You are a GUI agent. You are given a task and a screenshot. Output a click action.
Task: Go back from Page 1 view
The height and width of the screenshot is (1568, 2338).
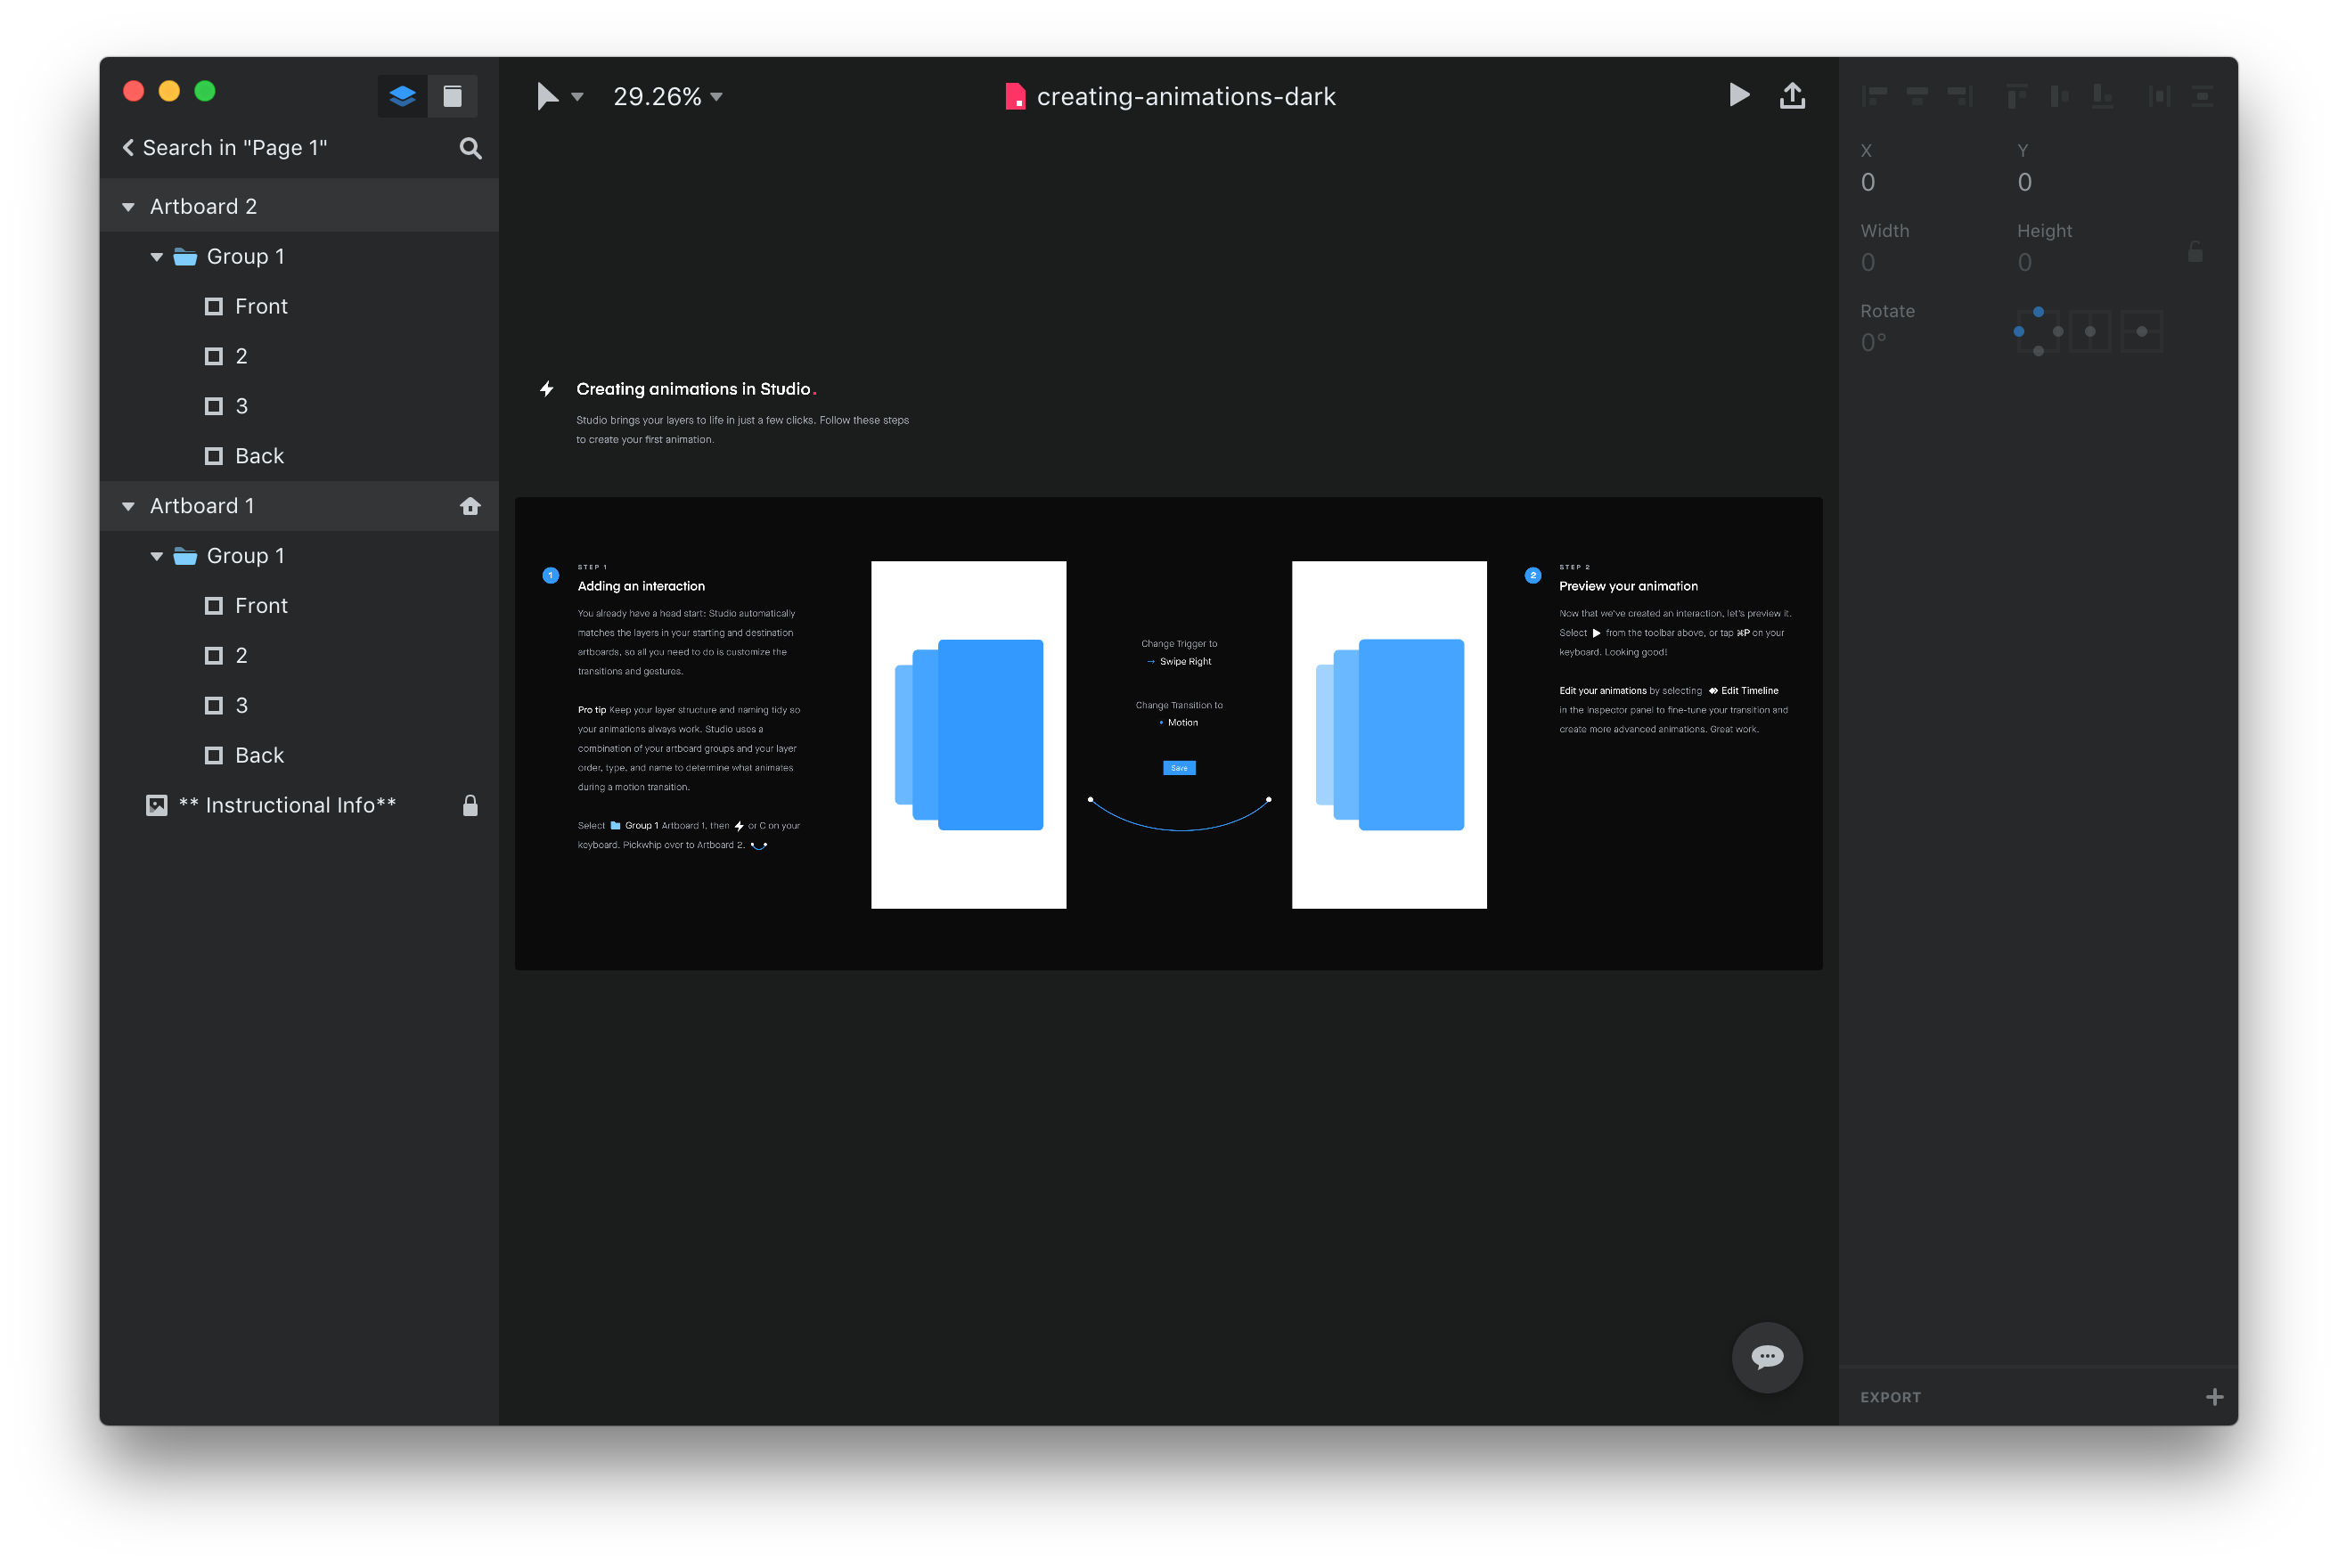(x=128, y=147)
